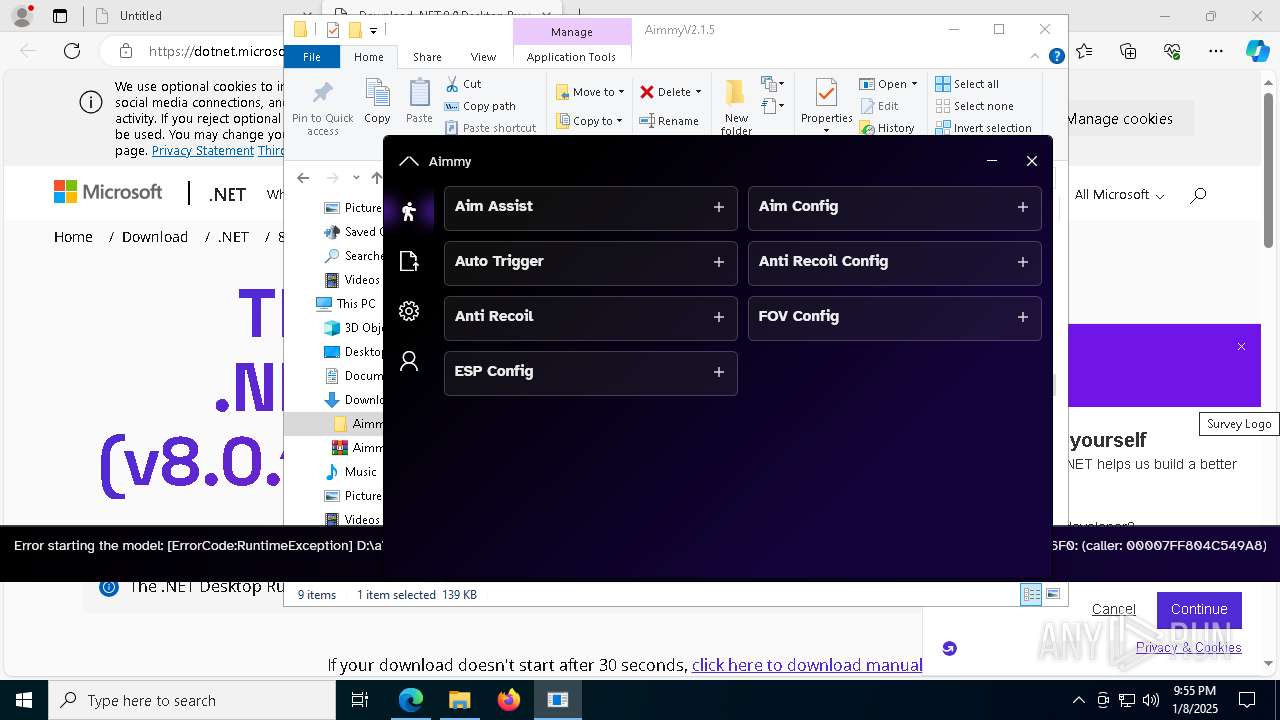Select Music in navigation tree
Image resolution: width=1280 pixels, height=720 pixels.
(350, 472)
